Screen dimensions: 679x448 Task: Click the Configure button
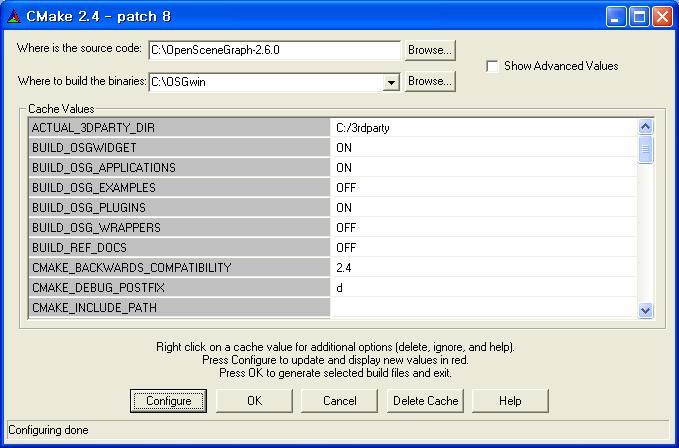tap(168, 401)
